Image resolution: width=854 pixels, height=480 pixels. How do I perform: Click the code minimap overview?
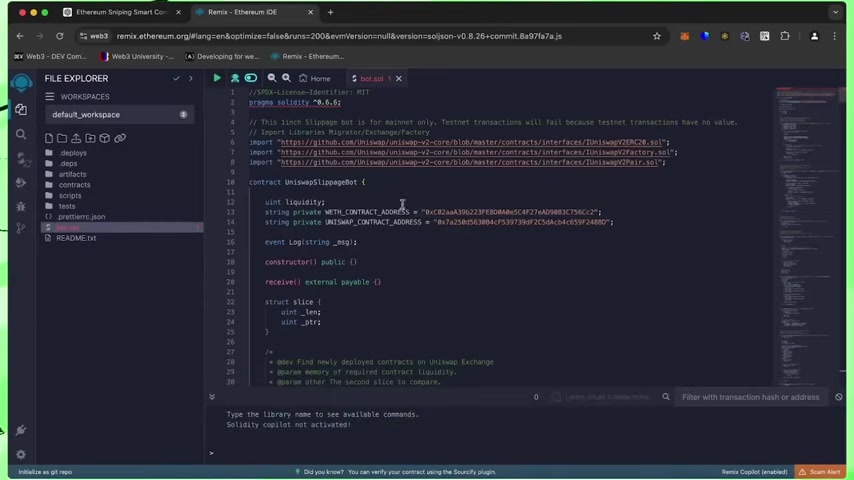pyautogui.click(x=809, y=237)
